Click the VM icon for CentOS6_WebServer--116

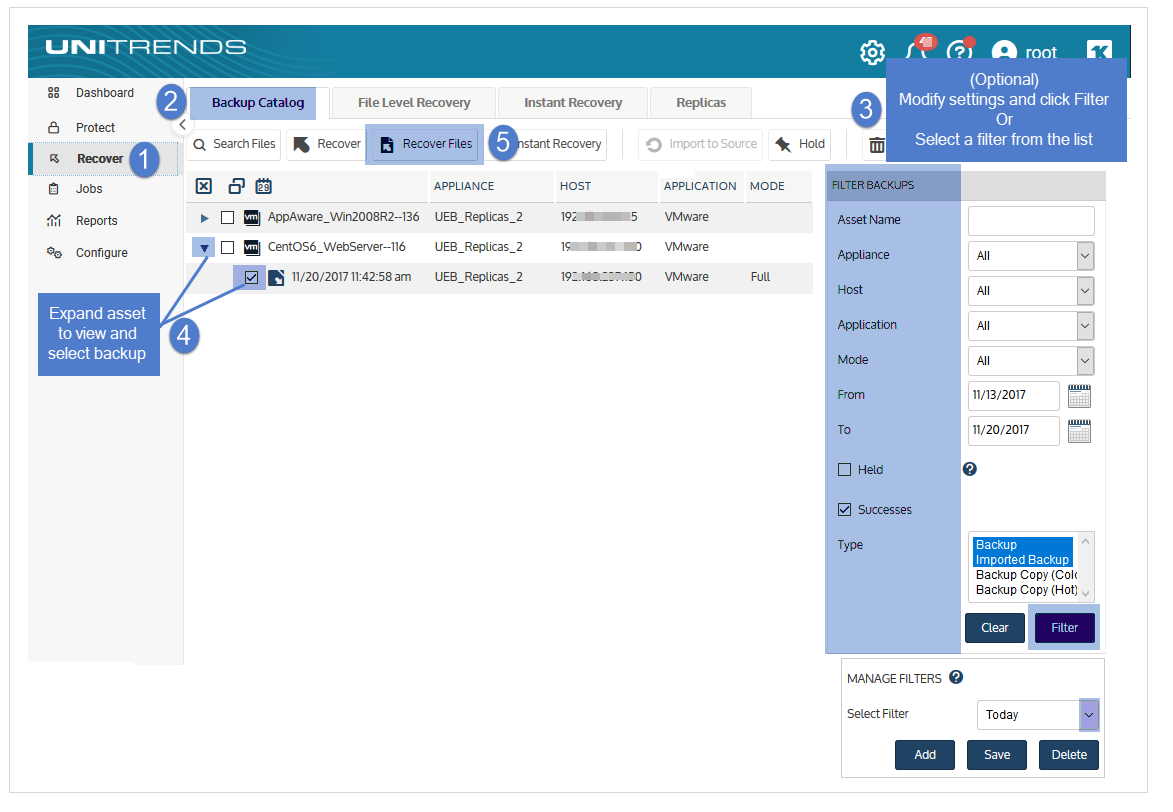tap(252, 248)
